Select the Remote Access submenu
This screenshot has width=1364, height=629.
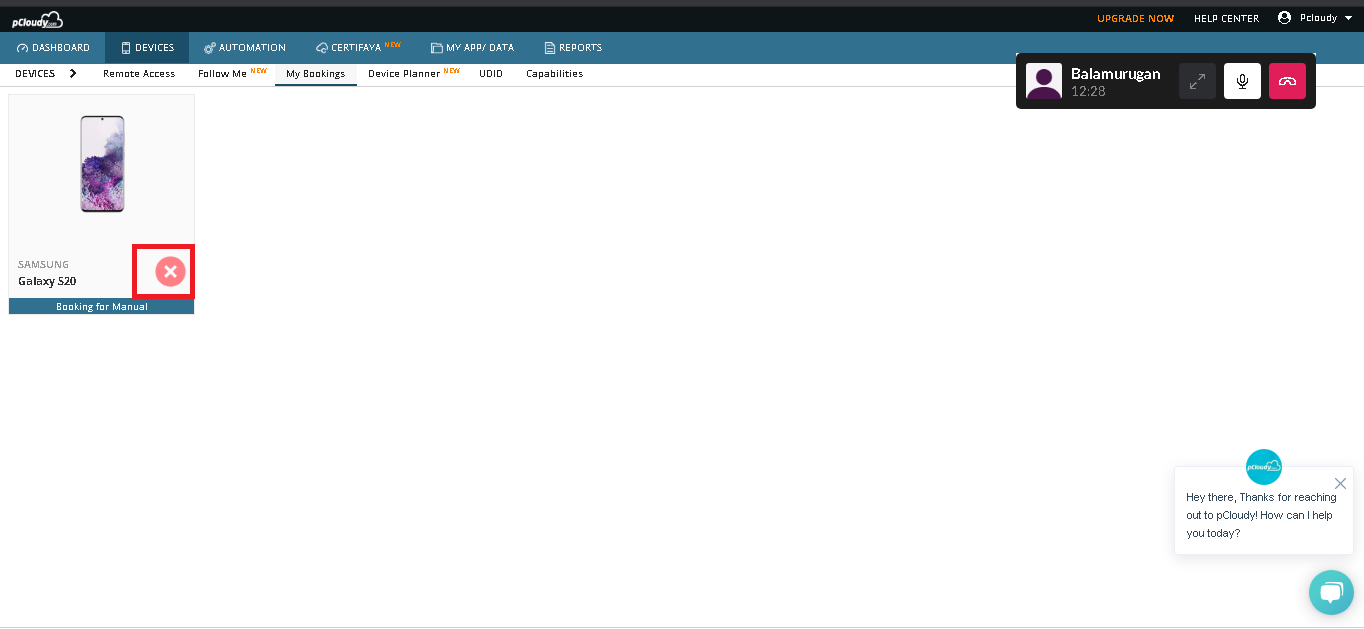click(139, 74)
